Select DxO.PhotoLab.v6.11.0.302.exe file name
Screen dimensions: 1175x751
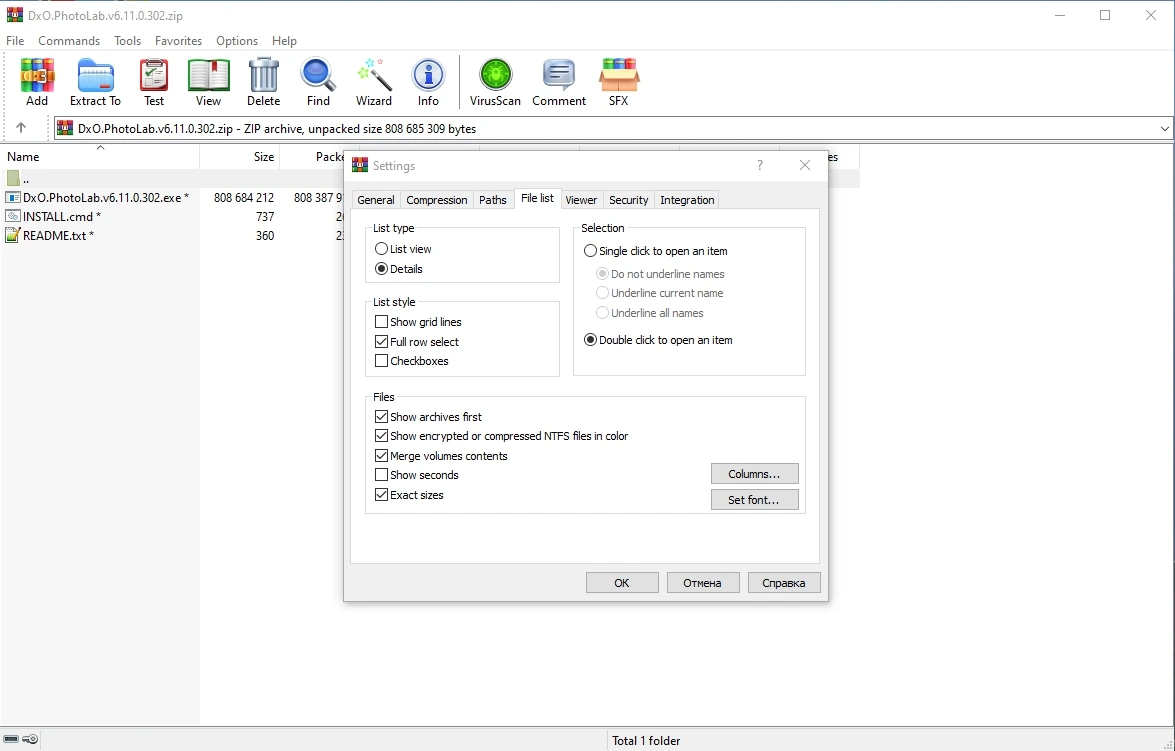[106, 198]
